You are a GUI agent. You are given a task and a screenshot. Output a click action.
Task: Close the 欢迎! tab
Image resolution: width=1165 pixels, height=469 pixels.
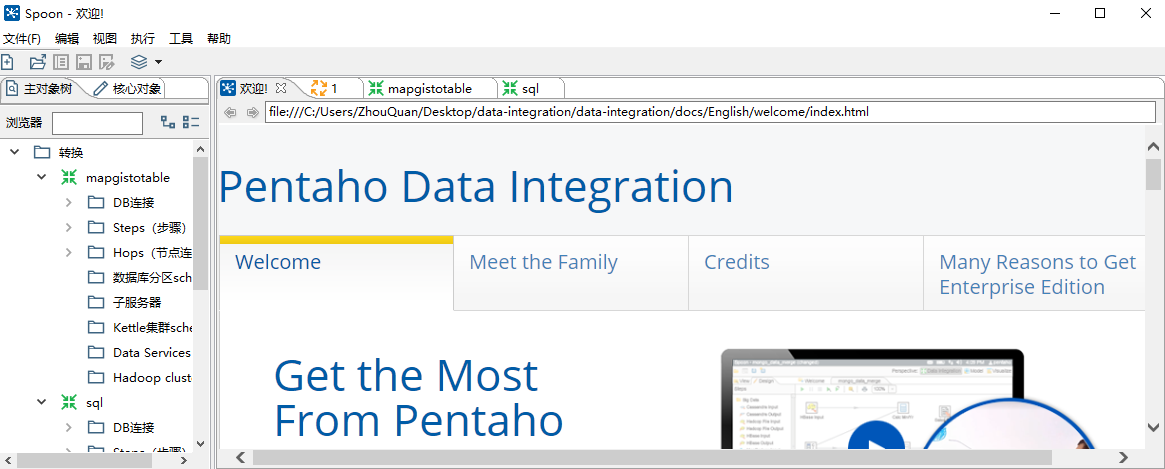coord(281,88)
